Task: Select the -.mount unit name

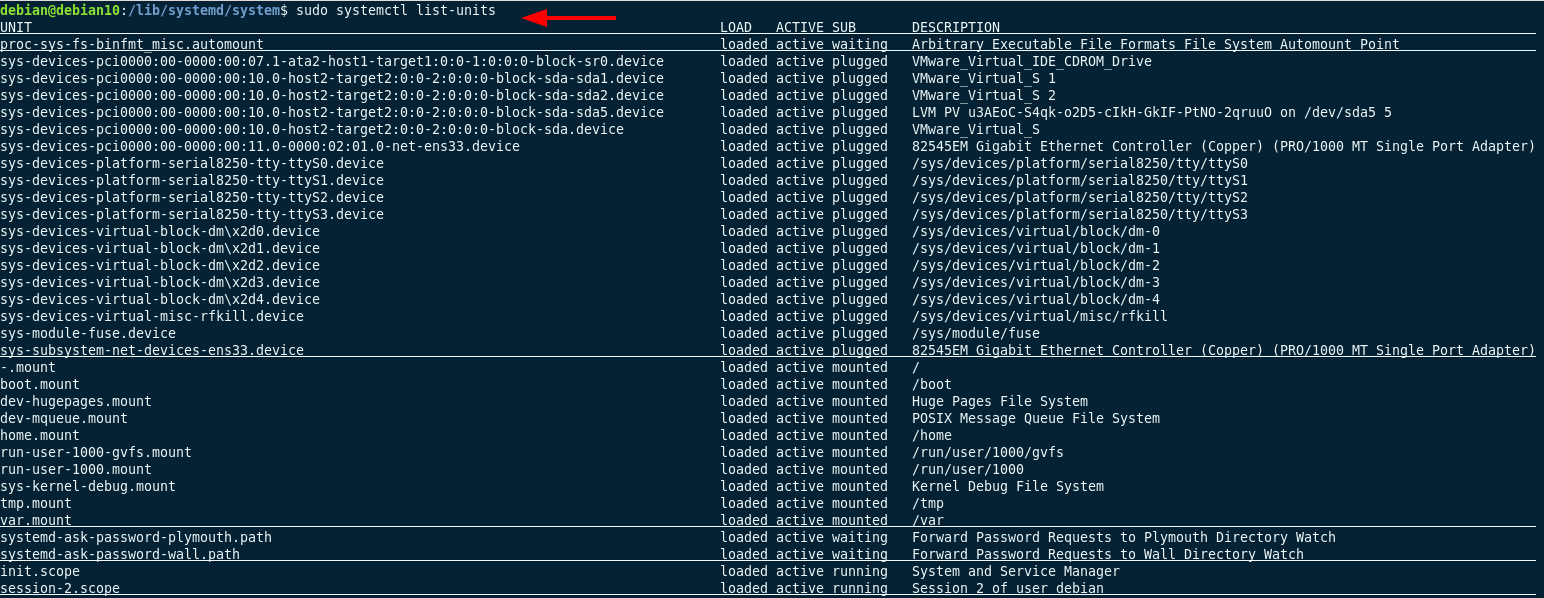Action: coord(28,367)
